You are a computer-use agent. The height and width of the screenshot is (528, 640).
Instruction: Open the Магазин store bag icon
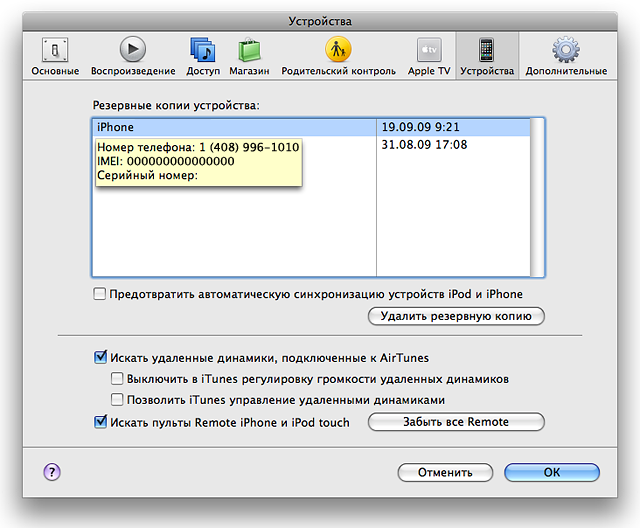(x=249, y=50)
